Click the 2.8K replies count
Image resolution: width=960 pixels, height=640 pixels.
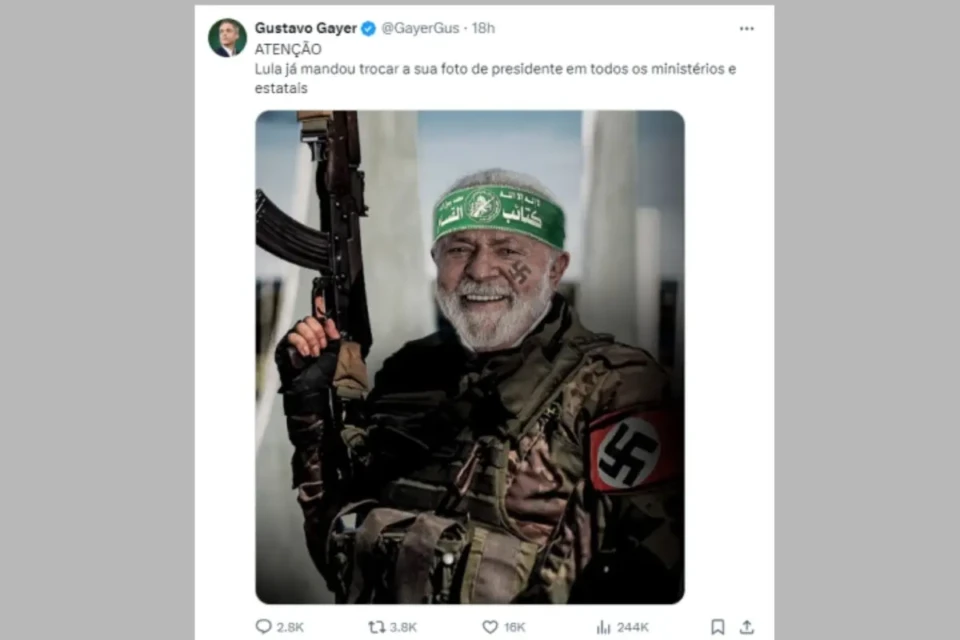point(290,627)
